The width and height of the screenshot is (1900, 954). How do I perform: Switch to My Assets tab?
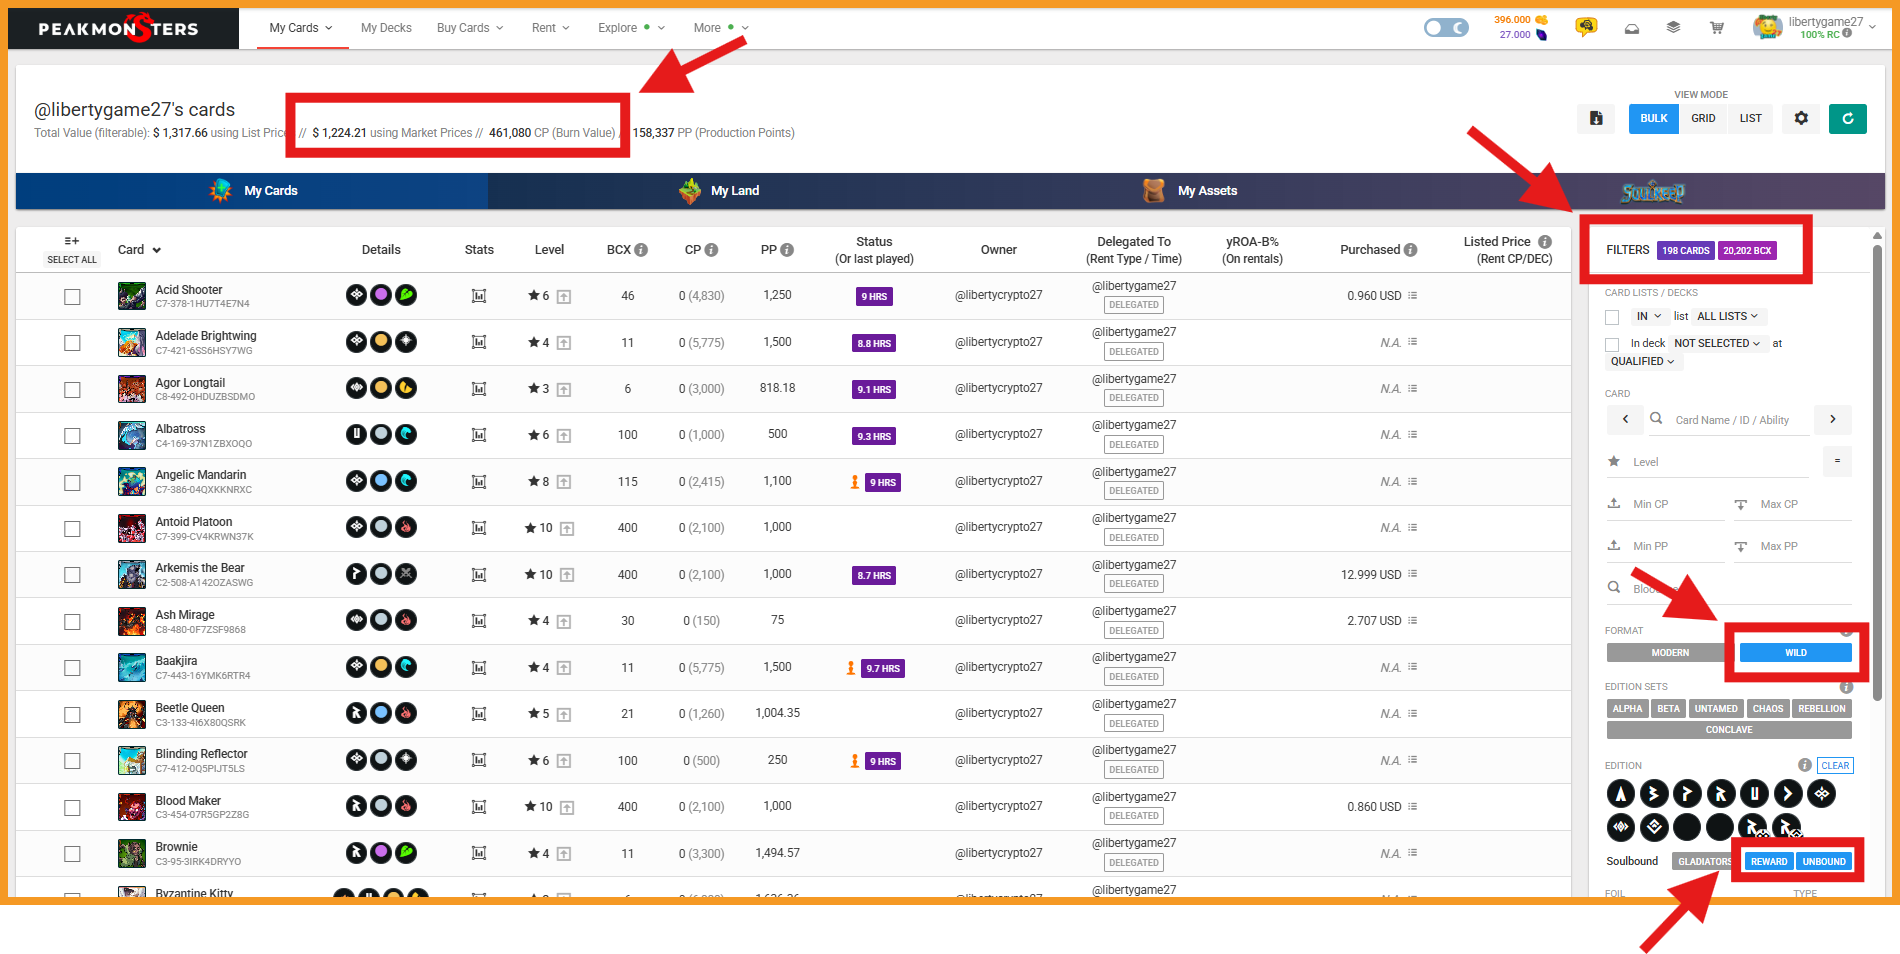pos(1190,191)
